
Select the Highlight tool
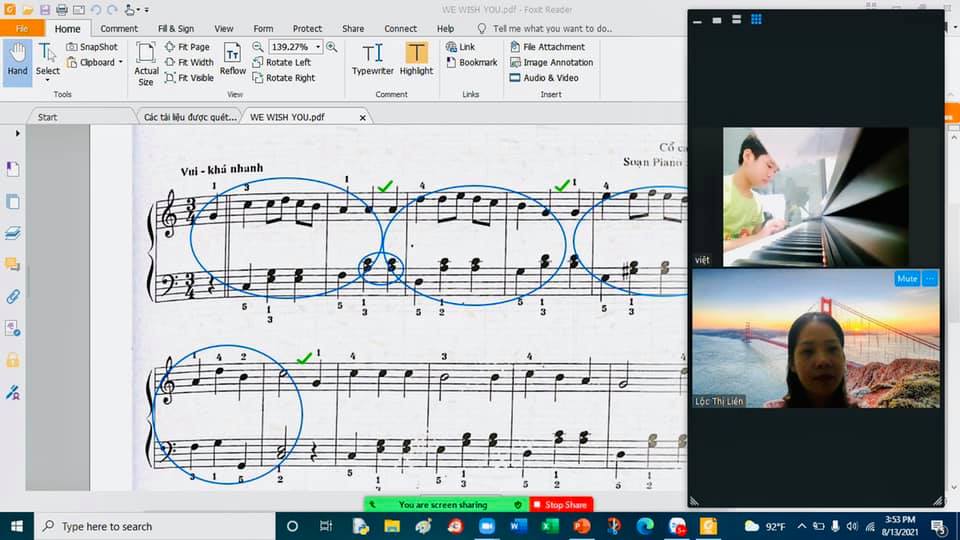point(416,59)
